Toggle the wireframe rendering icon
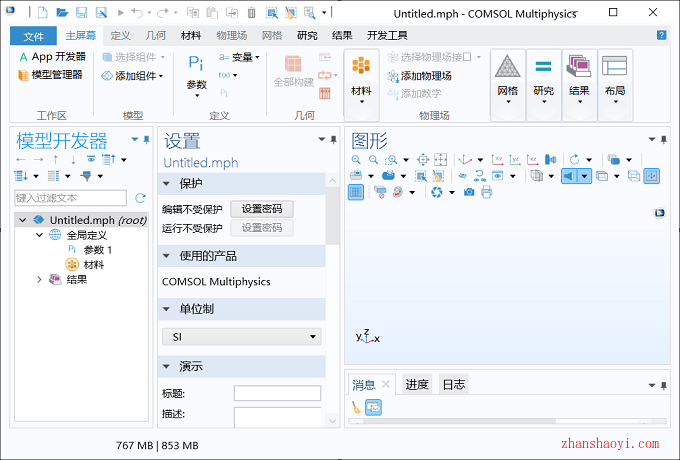Viewport: 680px width, 460px height. coord(634,176)
